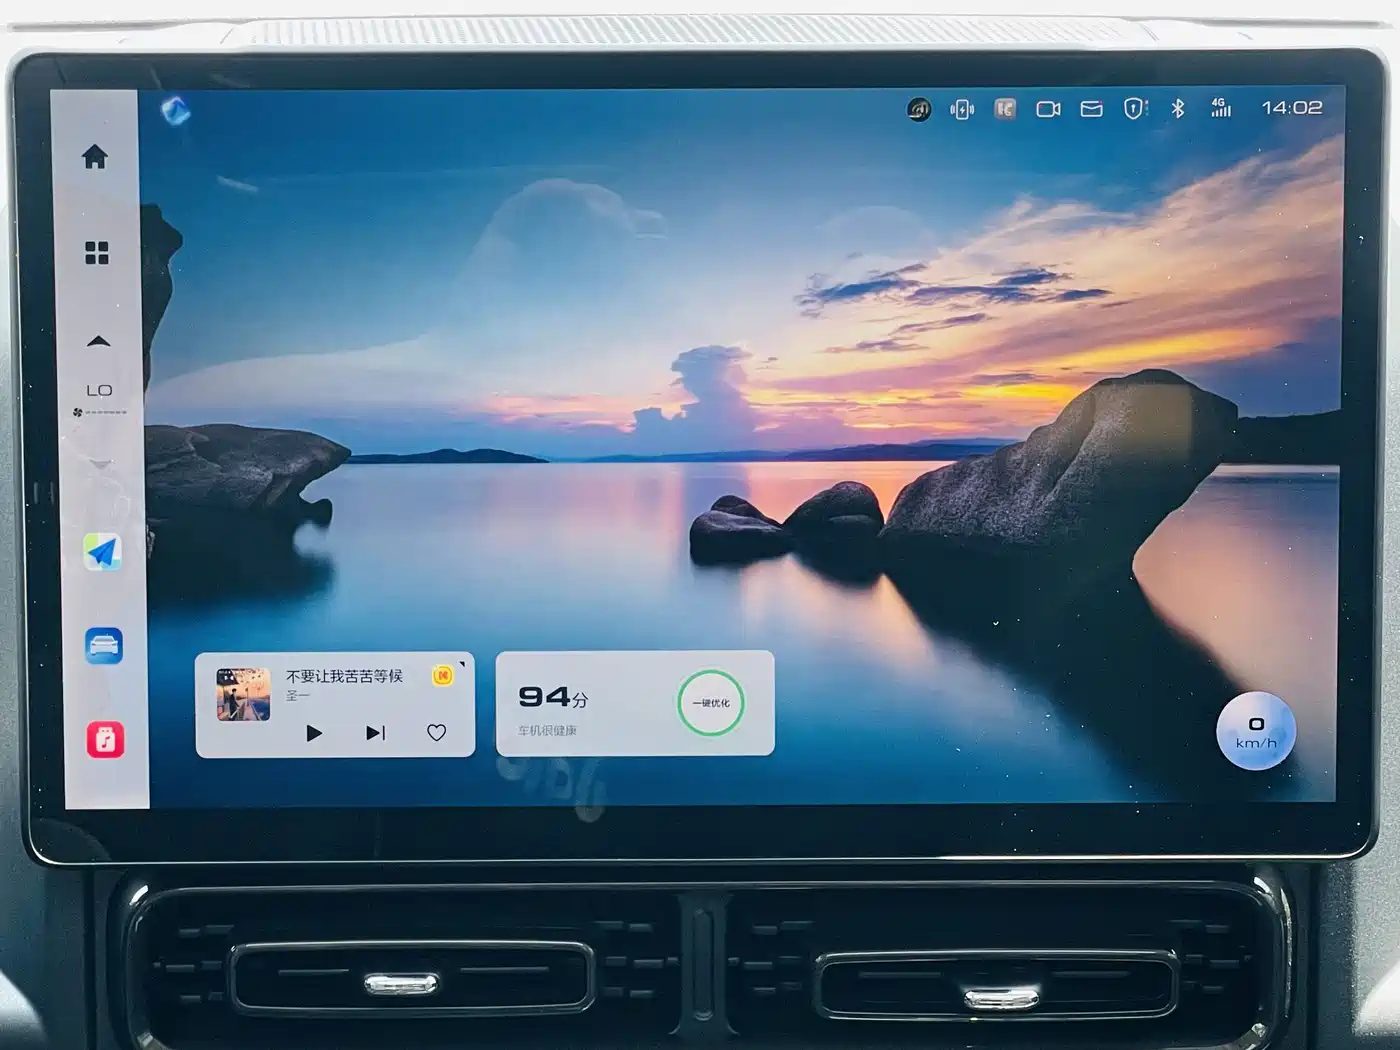
Task: Go to the Home screen
Action: click(x=95, y=157)
